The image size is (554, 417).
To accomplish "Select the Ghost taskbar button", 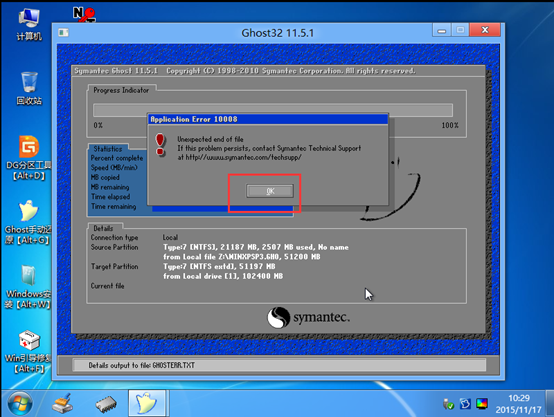I will coord(147,403).
